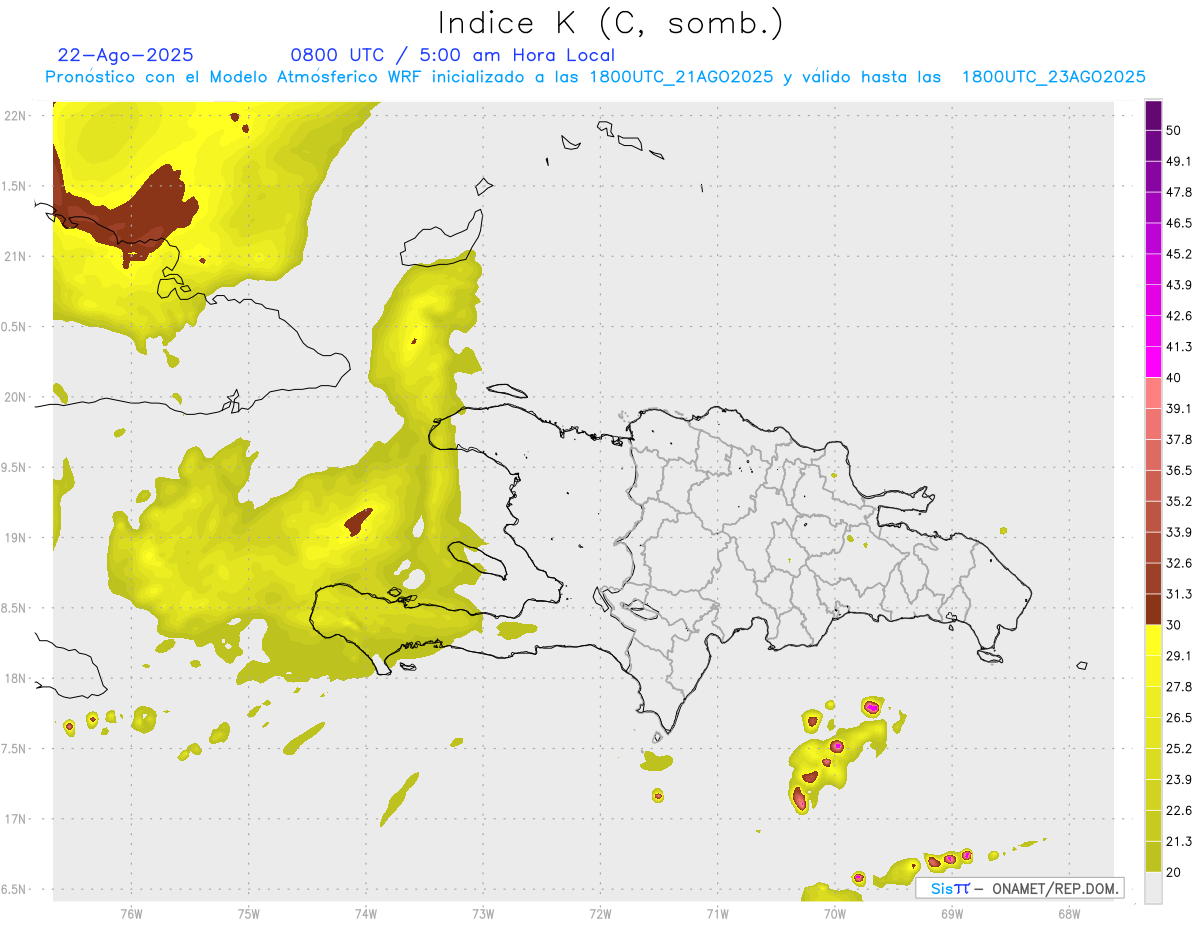This screenshot has height=927, width=1200.
Task: Click the colorbar label '41.3'
Action: (1179, 347)
